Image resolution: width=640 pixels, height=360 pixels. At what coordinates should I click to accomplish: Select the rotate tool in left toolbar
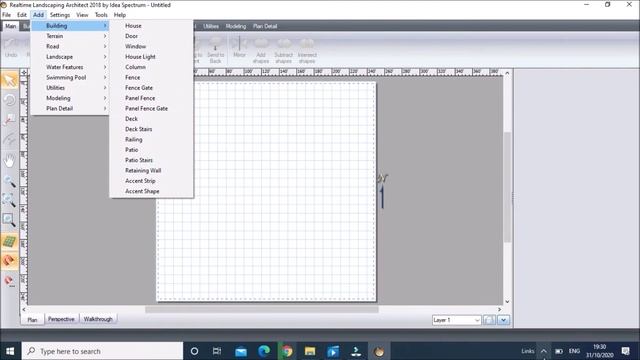(9, 100)
